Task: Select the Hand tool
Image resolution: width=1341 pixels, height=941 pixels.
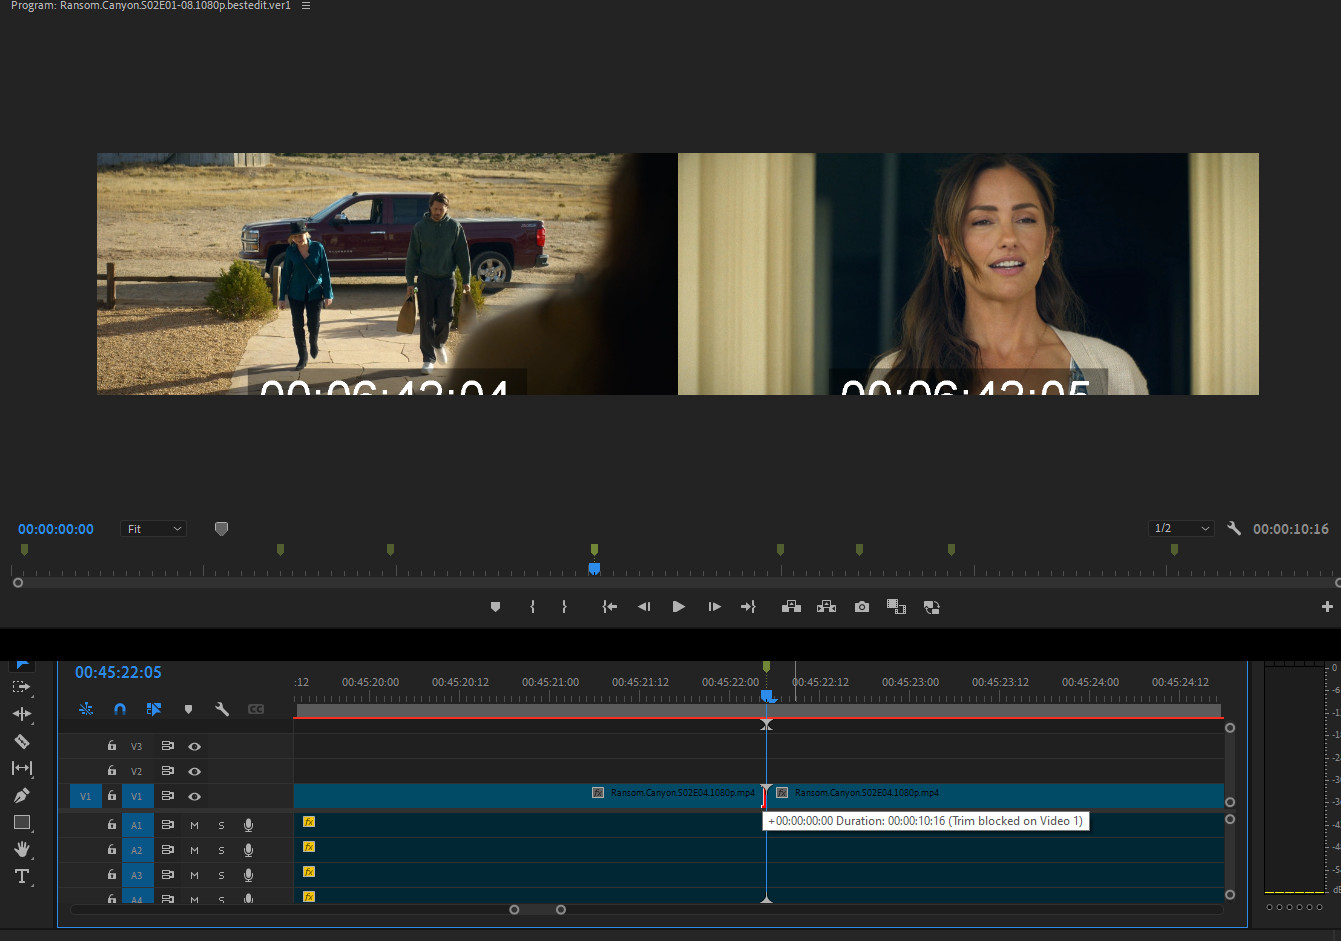Action: coord(21,849)
